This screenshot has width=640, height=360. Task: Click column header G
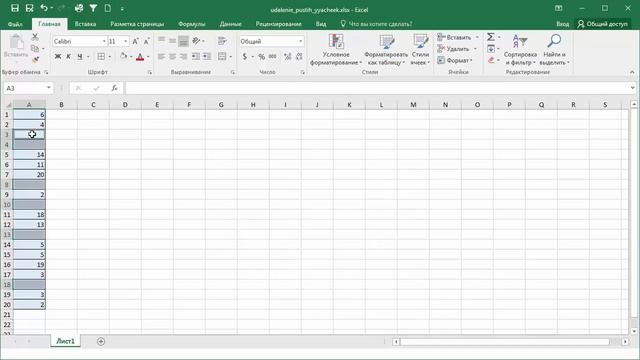221,105
